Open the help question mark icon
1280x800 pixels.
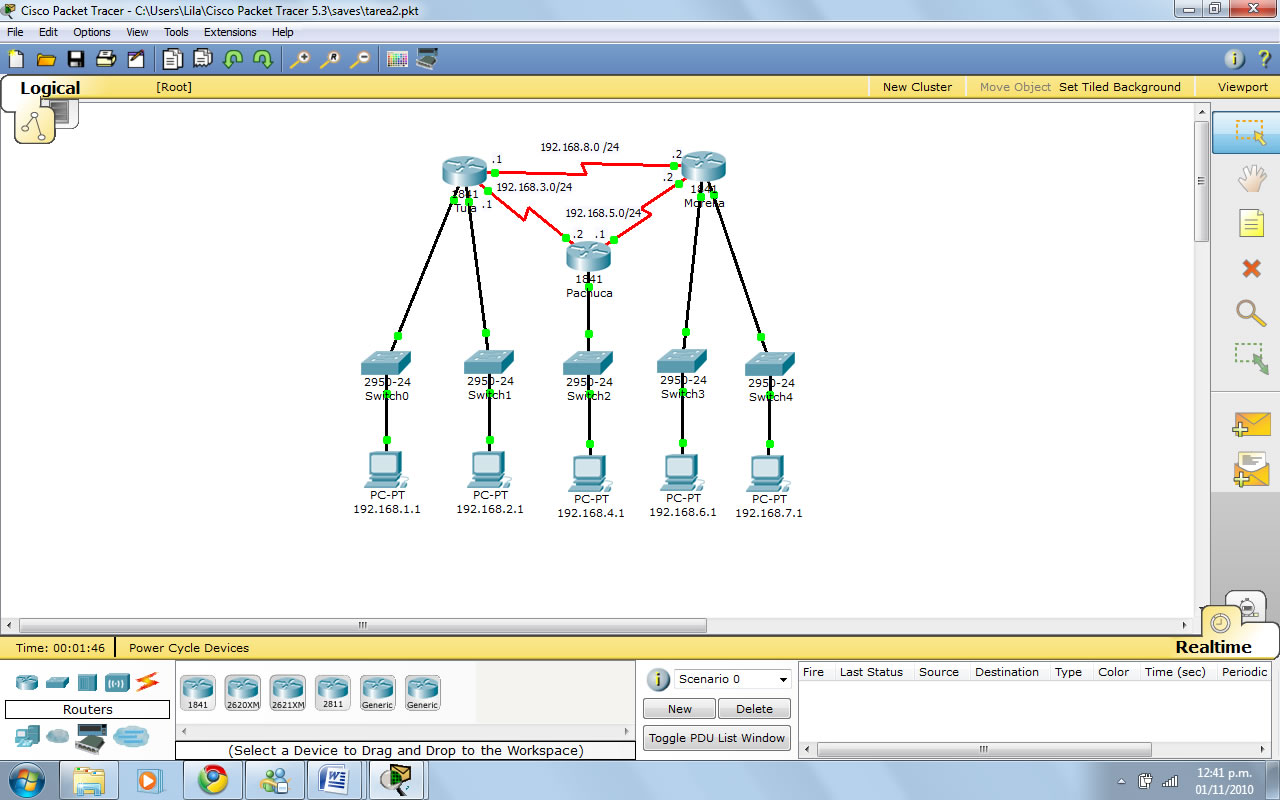pos(1264,59)
